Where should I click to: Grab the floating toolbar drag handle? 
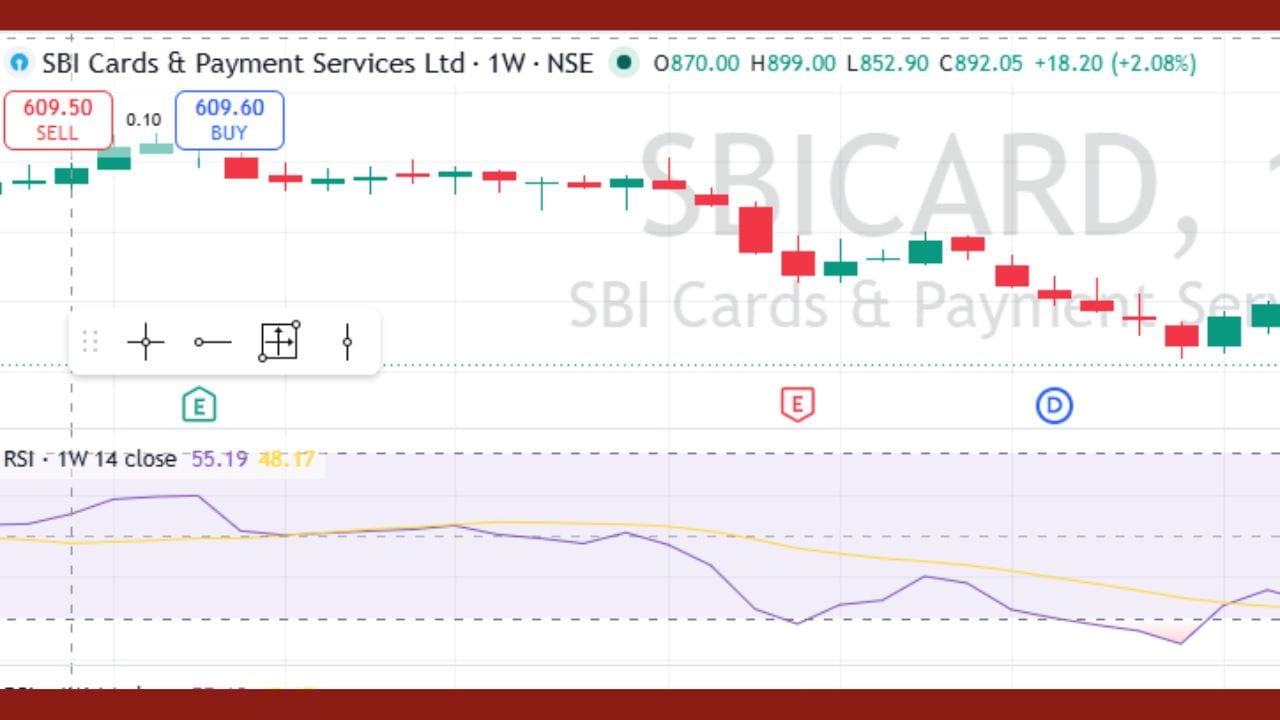click(x=90, y=342)
